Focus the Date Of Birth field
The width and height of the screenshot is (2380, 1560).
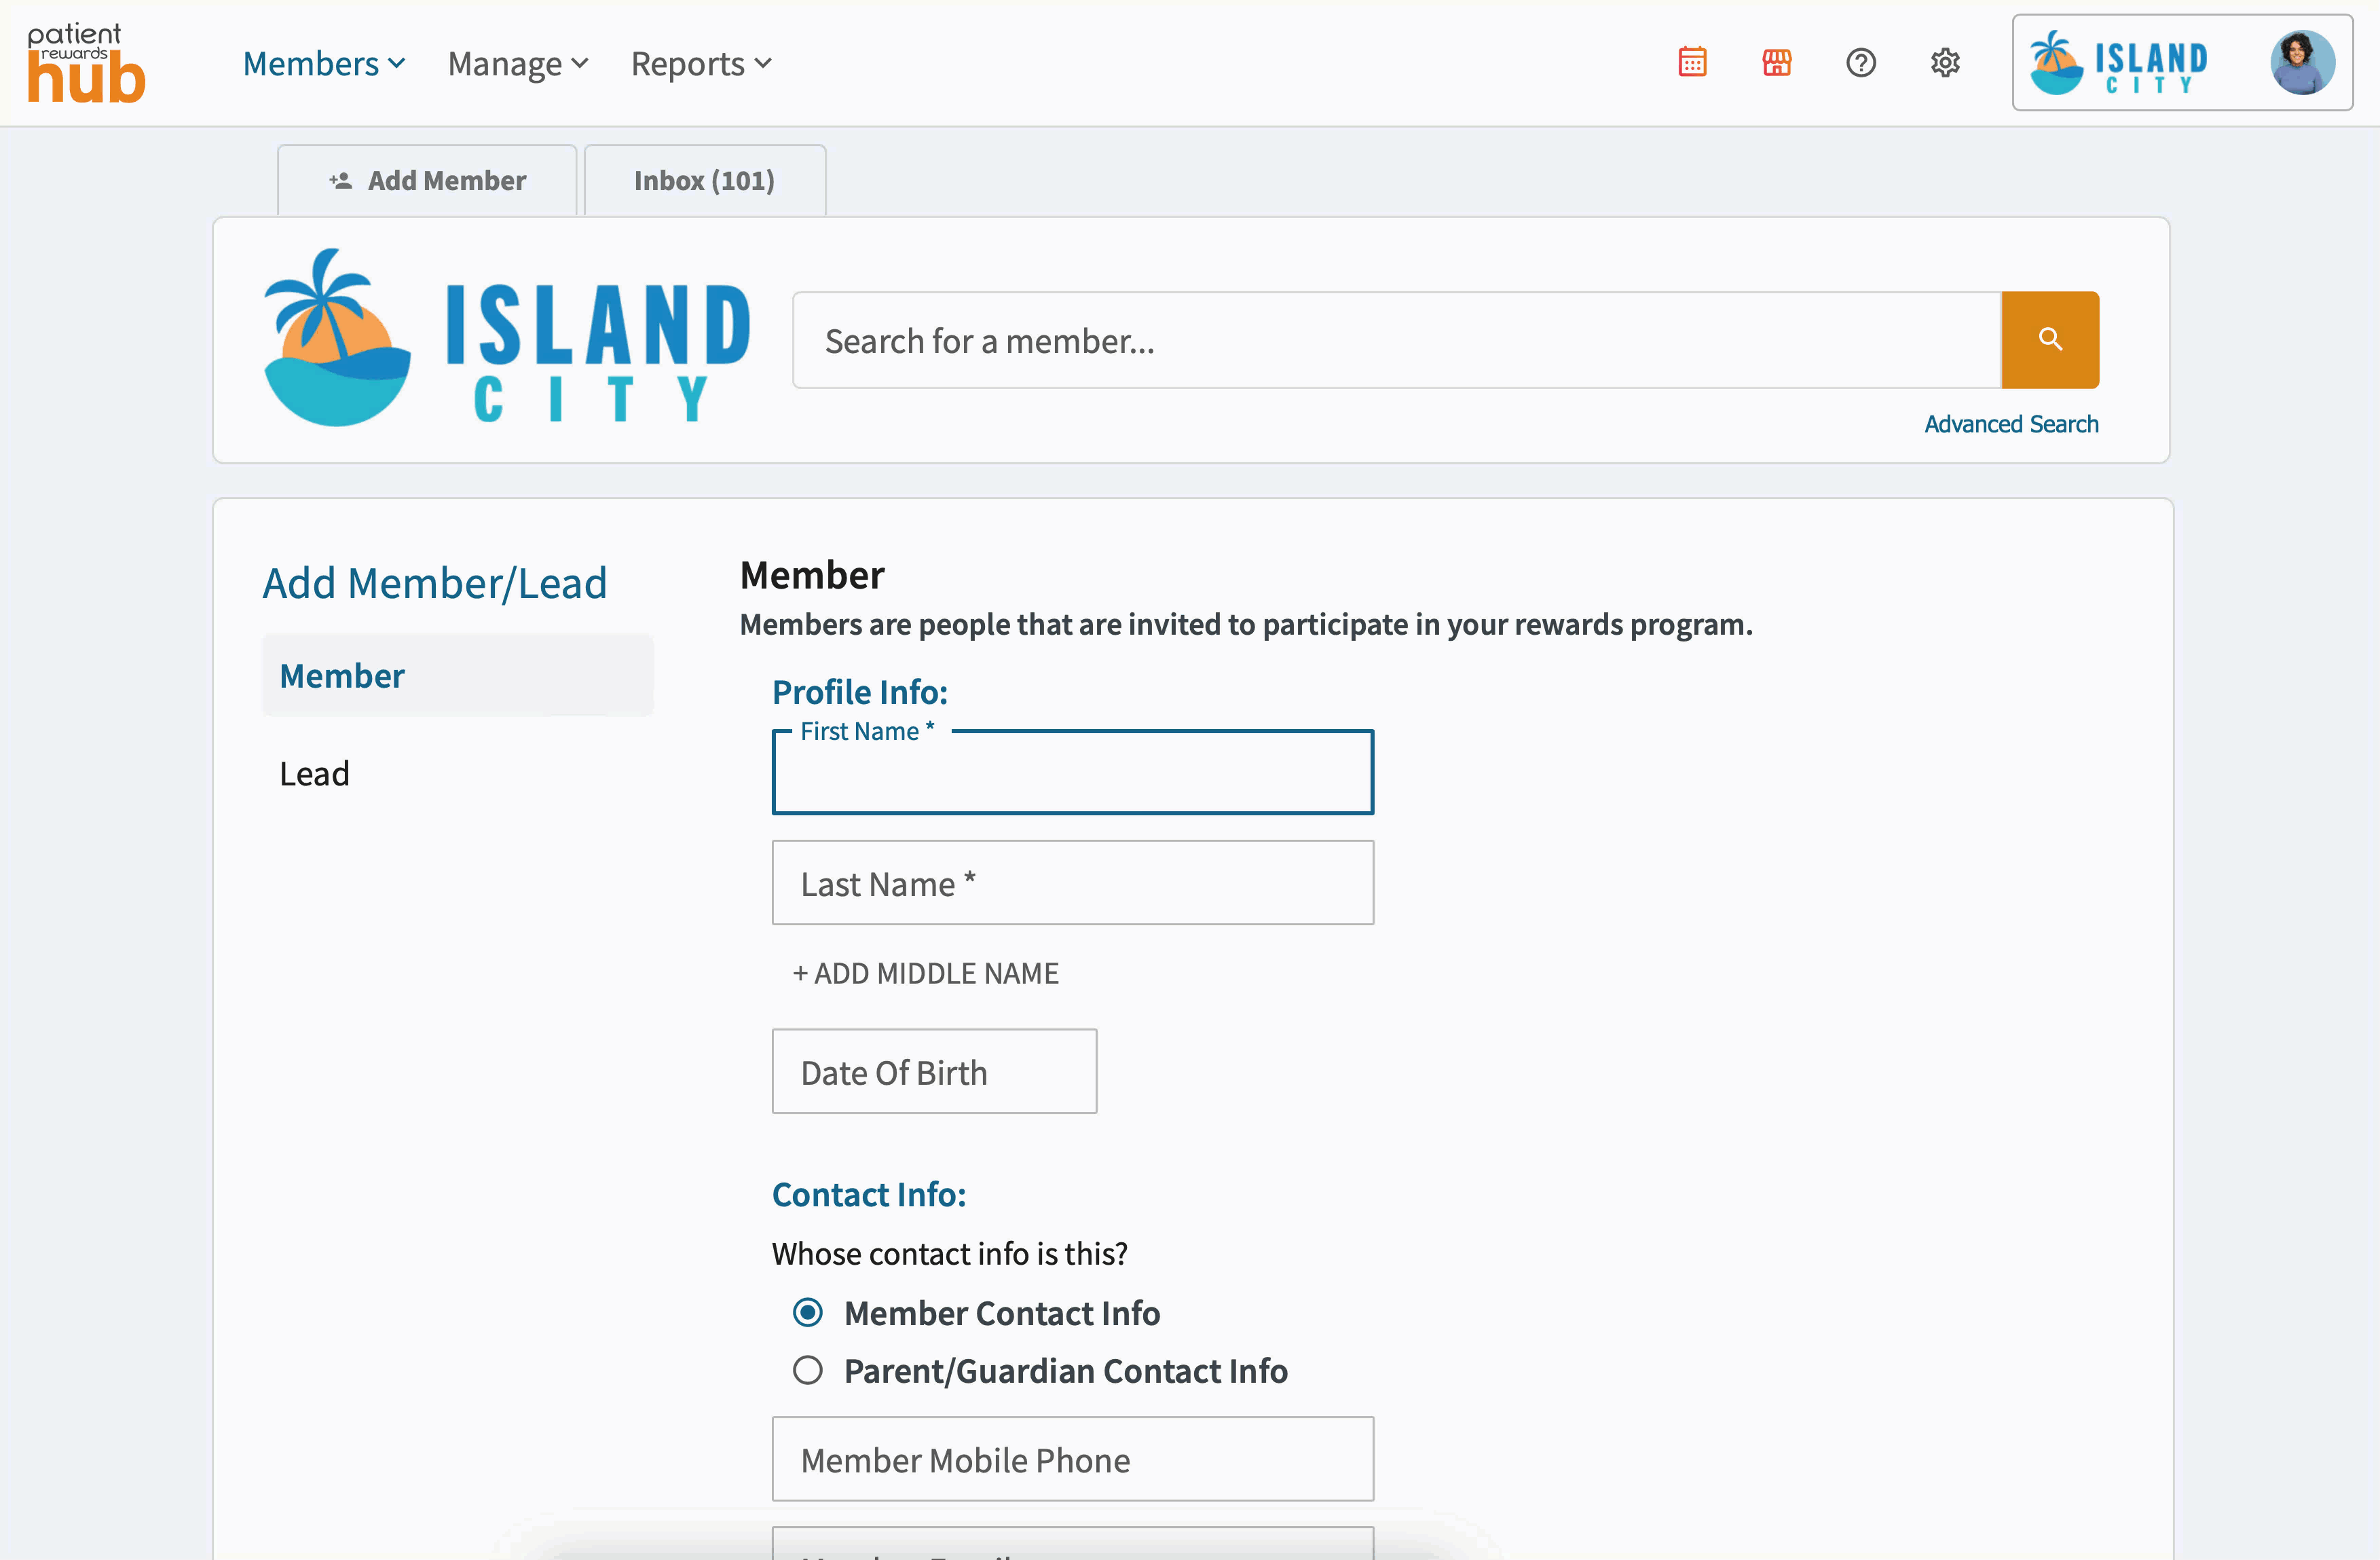click(933, 1072)
